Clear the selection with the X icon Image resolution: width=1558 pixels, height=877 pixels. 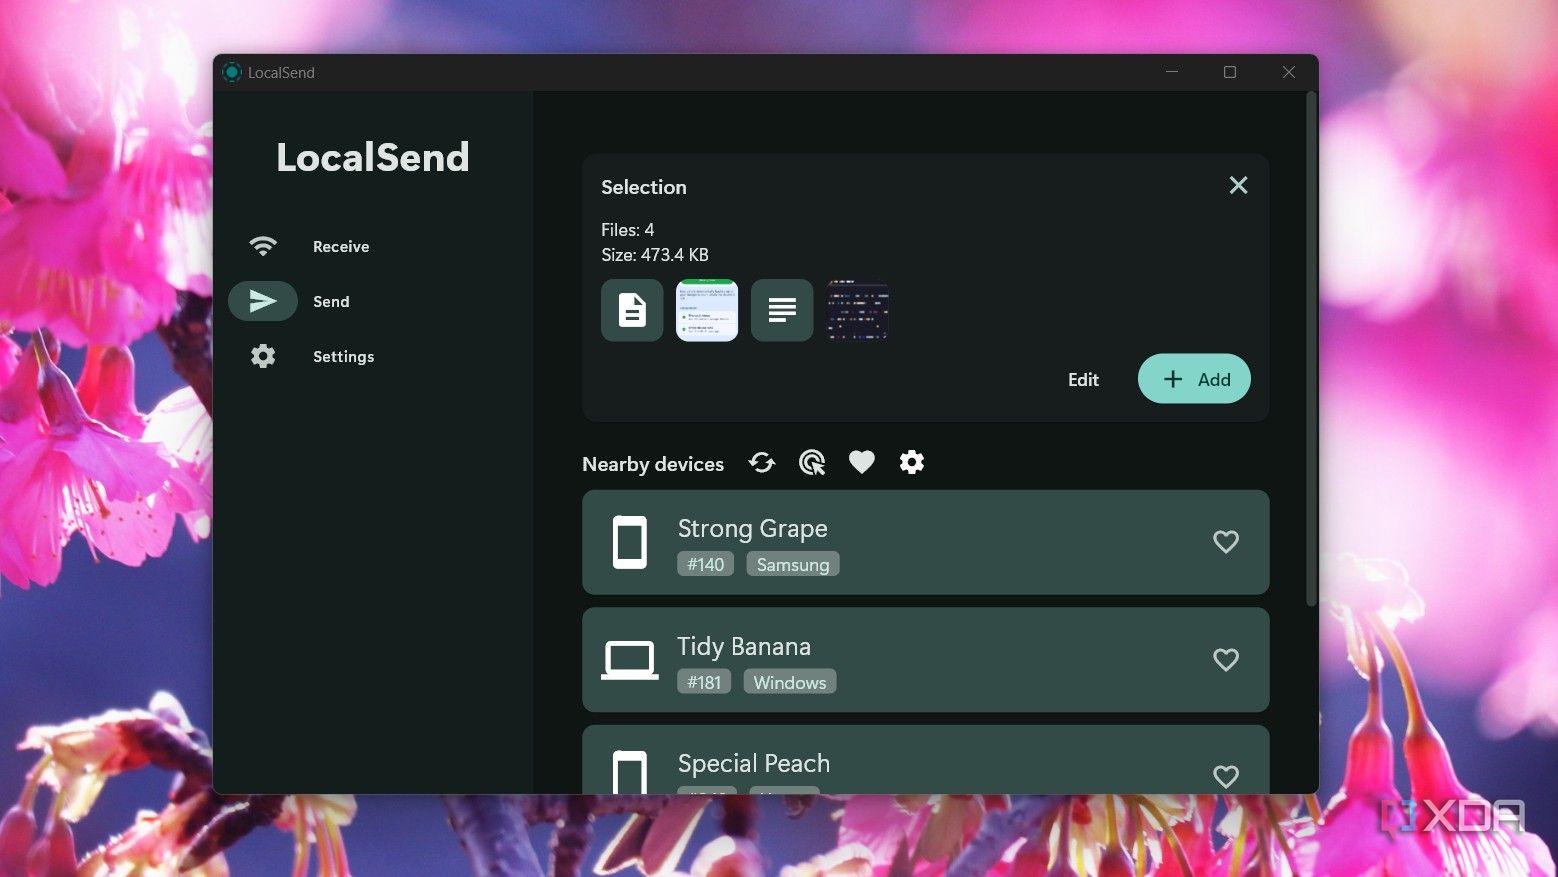pos(1238,185)
